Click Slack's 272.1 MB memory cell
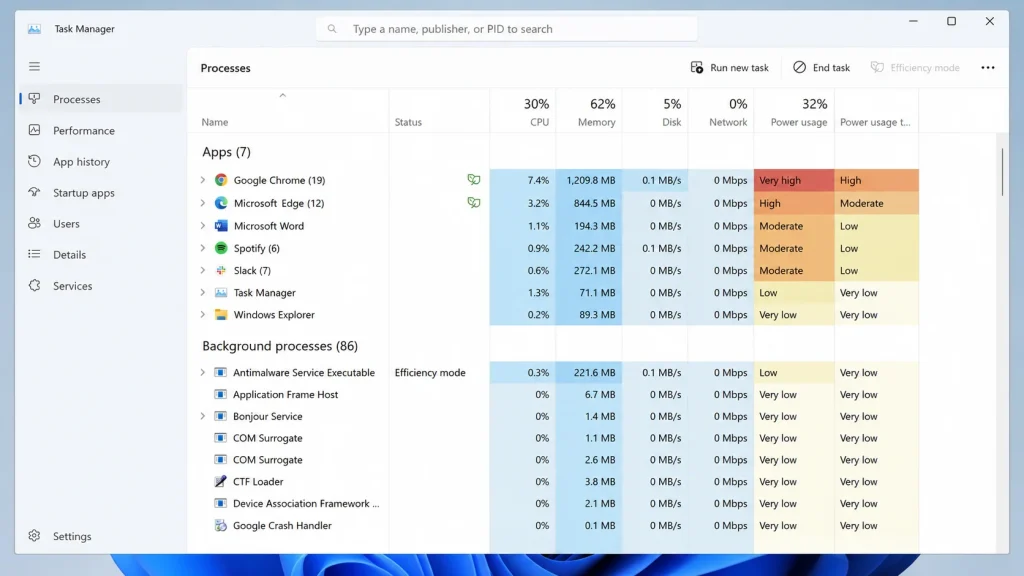Image resolution: width=1024 pixels, height=576 pixels. 589,270
